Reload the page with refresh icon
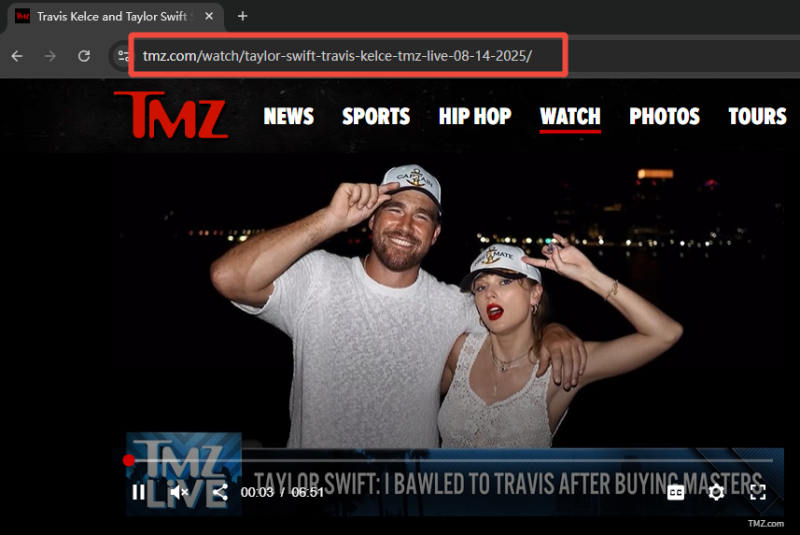The image size is (800, 535). point(84,56)
